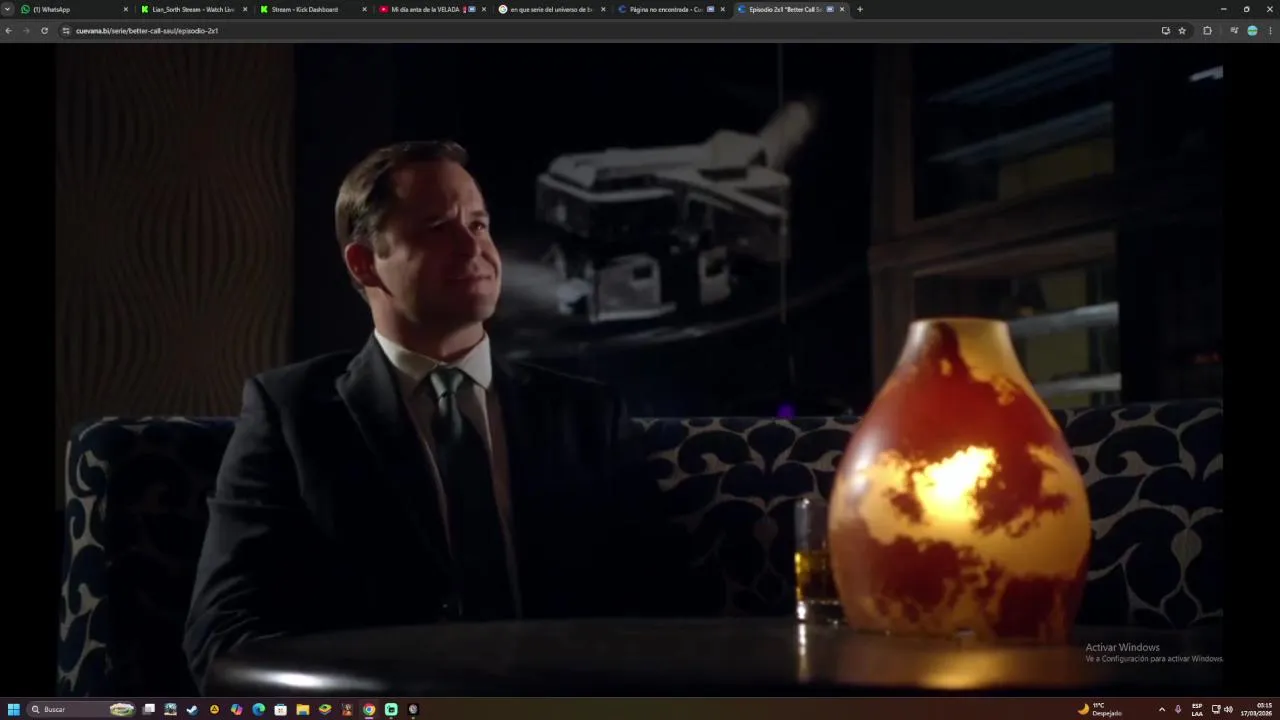
Task: Open the browser extensions menu
Action: tap(1207, 31)
